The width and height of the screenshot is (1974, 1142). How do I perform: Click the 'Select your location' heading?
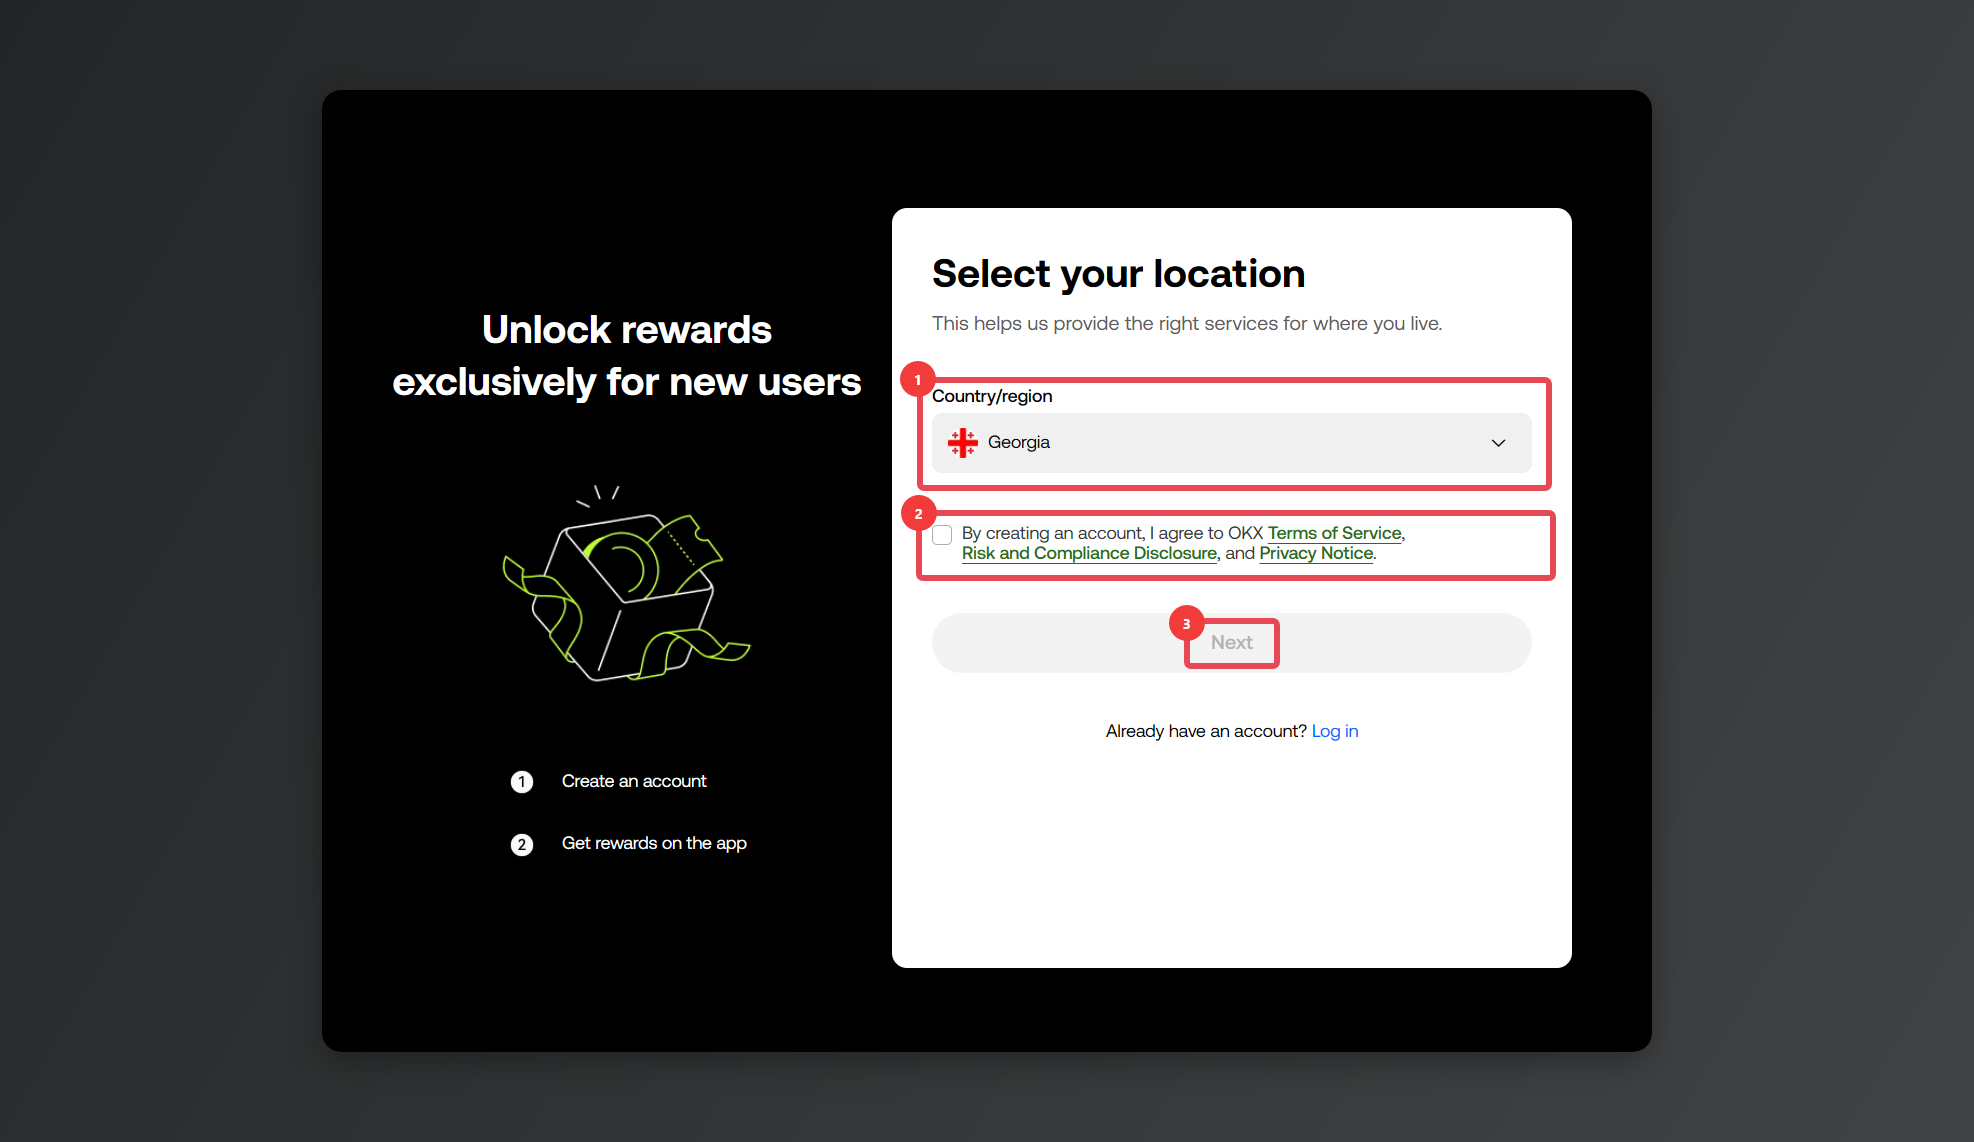1118,274
